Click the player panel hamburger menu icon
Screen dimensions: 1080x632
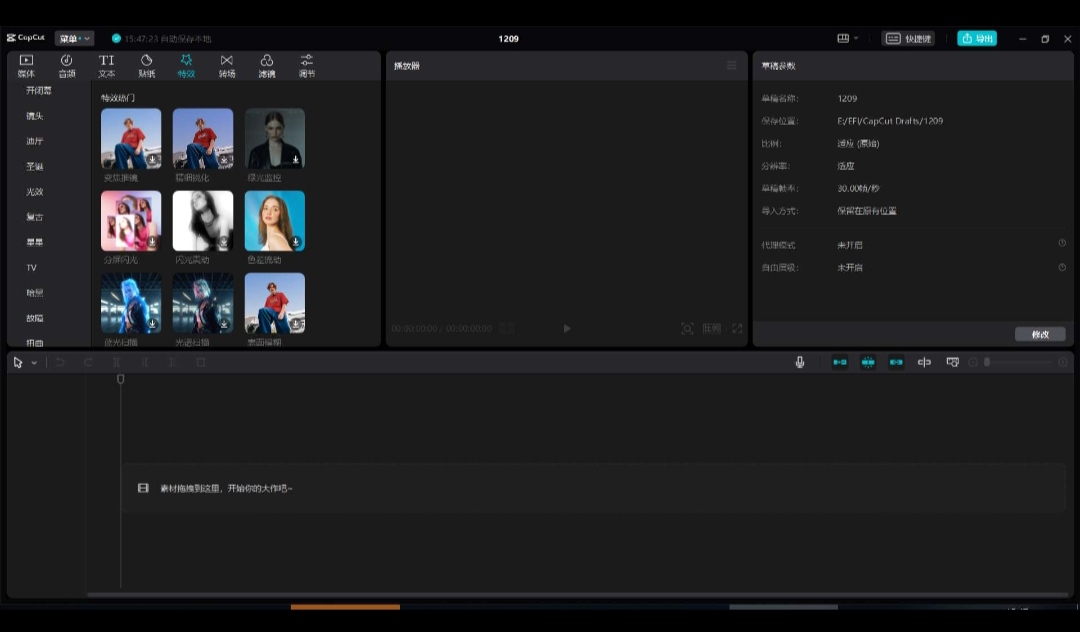coord(731,66)
